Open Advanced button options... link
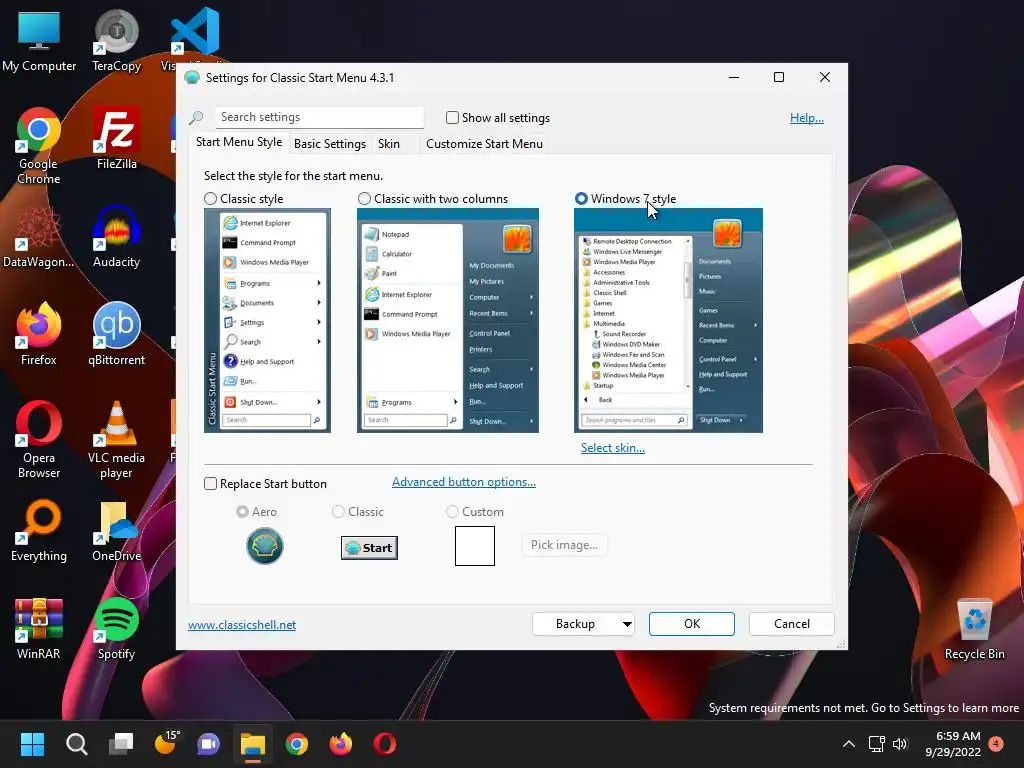1024x768 pixels. coord(464,481)
